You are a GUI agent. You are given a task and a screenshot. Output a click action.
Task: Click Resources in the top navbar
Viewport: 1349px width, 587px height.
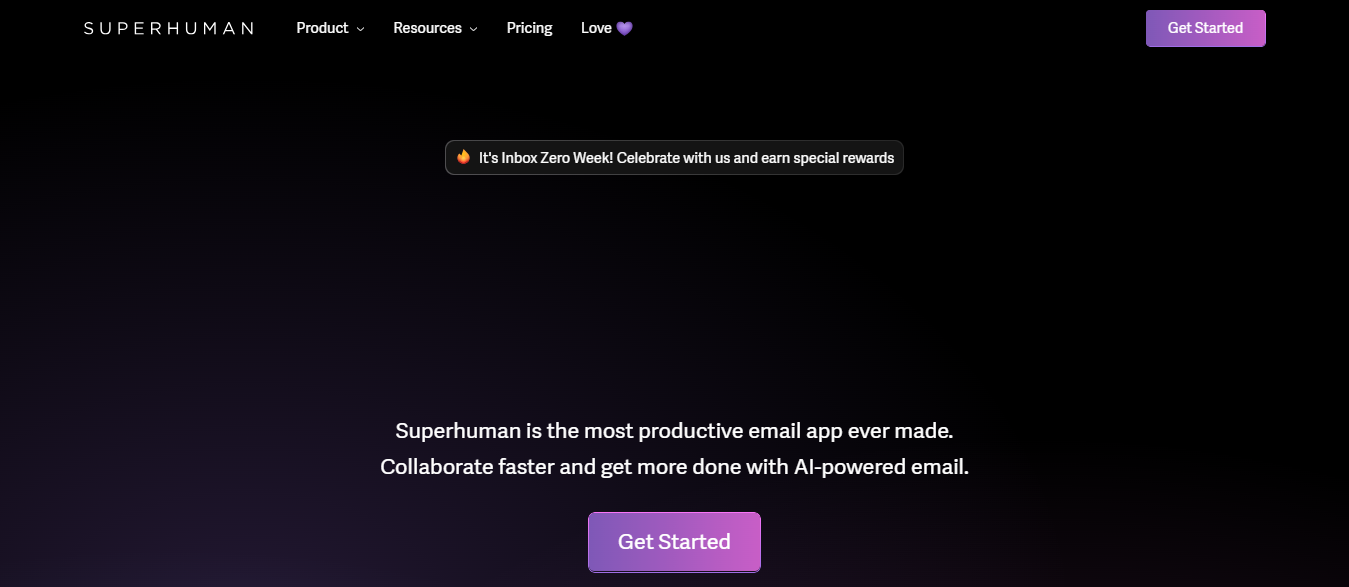[427, 28]
